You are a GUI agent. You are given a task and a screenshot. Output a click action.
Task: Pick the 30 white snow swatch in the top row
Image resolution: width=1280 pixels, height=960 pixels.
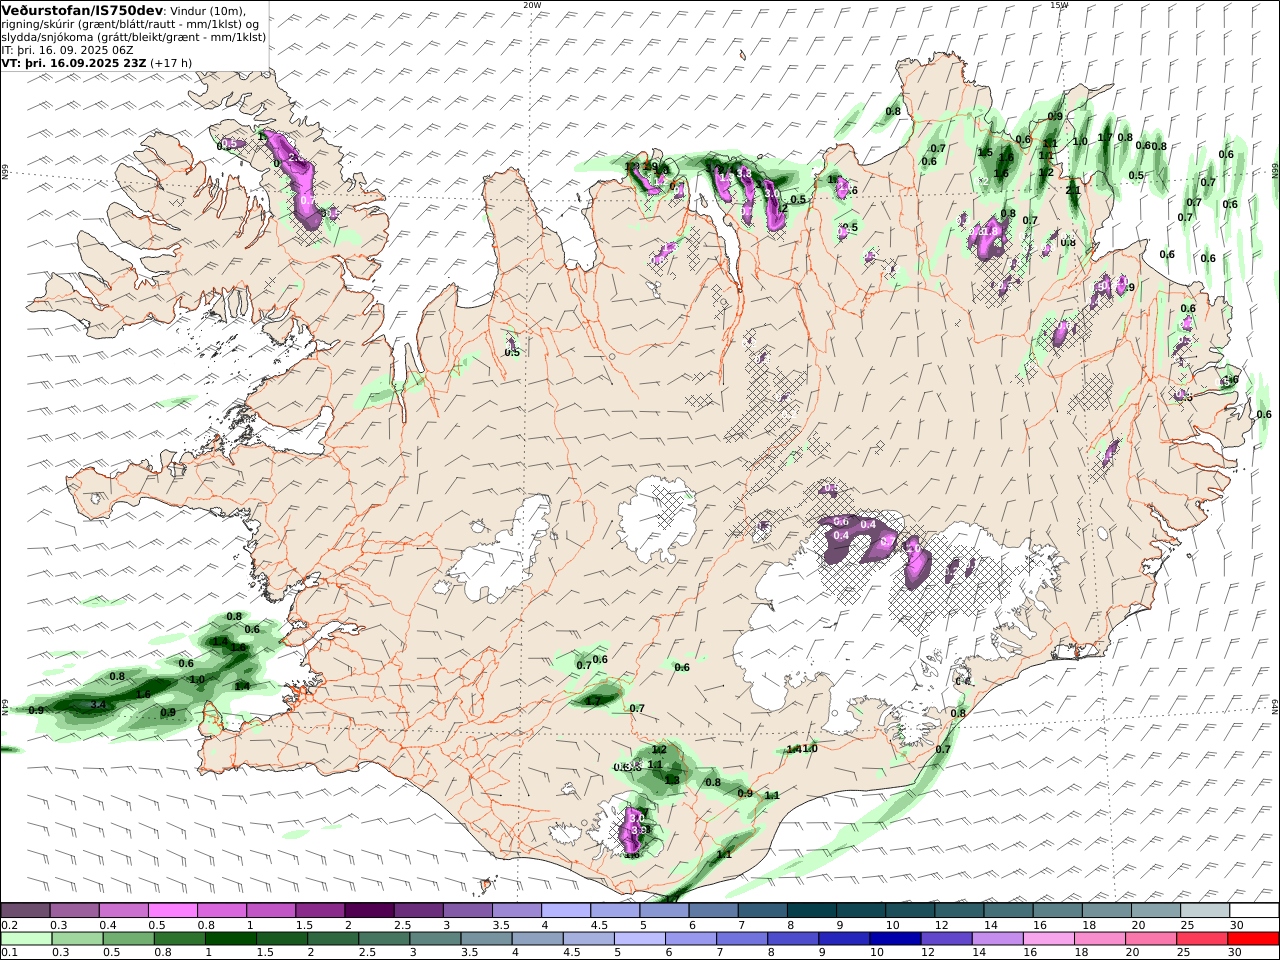pos(1254,911)
